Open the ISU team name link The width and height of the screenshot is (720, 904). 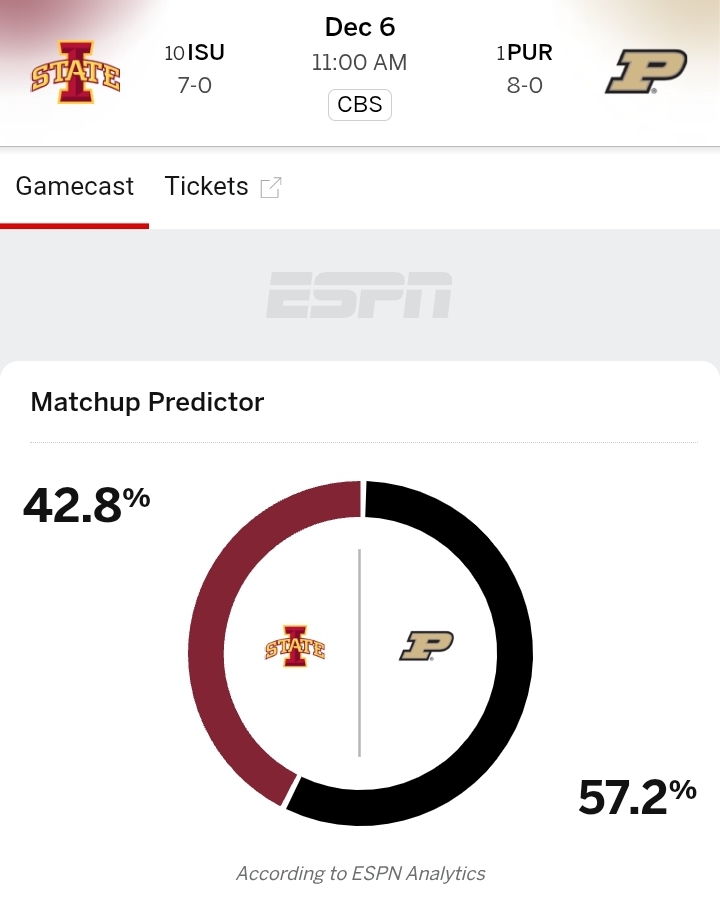pyautogui.click(x=205, y=53)
